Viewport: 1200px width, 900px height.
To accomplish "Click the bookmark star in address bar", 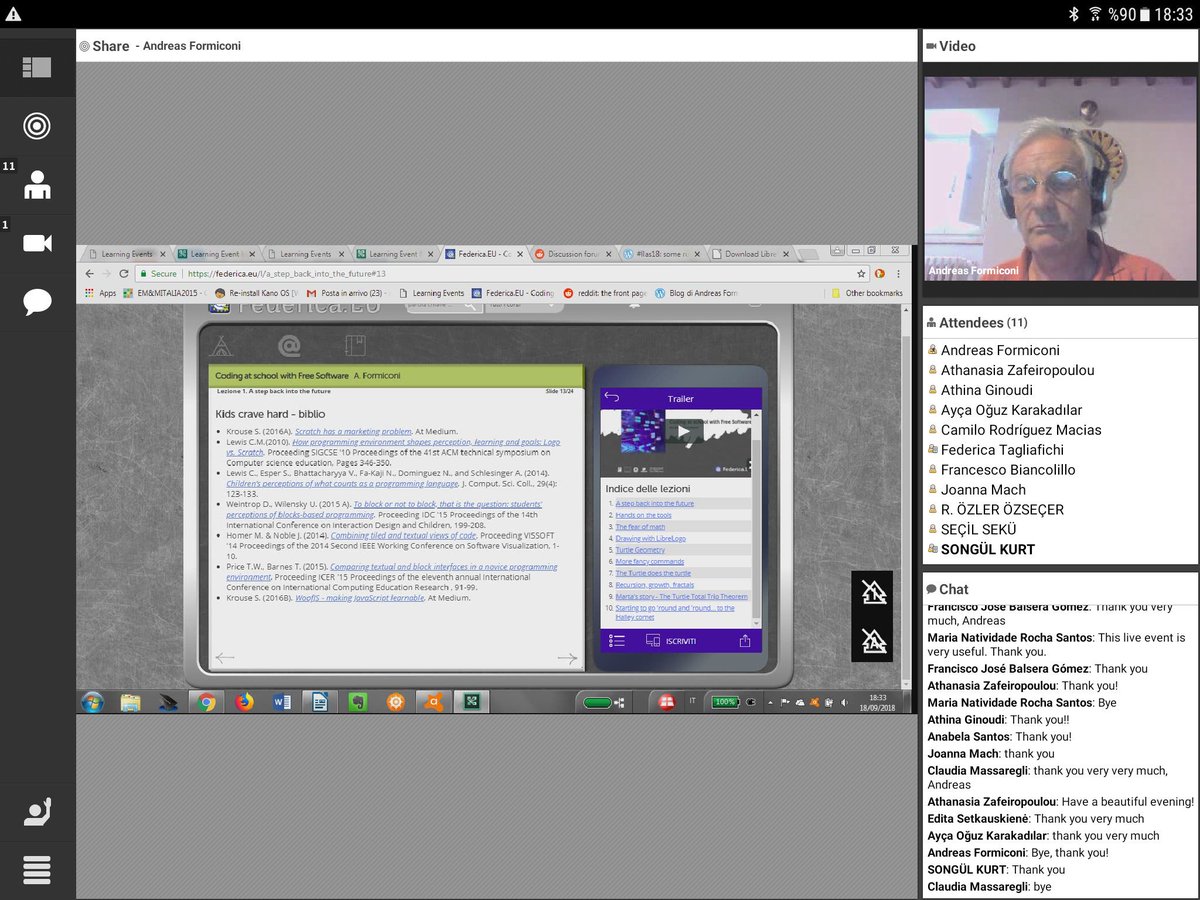I will click(x=861, y=273).
